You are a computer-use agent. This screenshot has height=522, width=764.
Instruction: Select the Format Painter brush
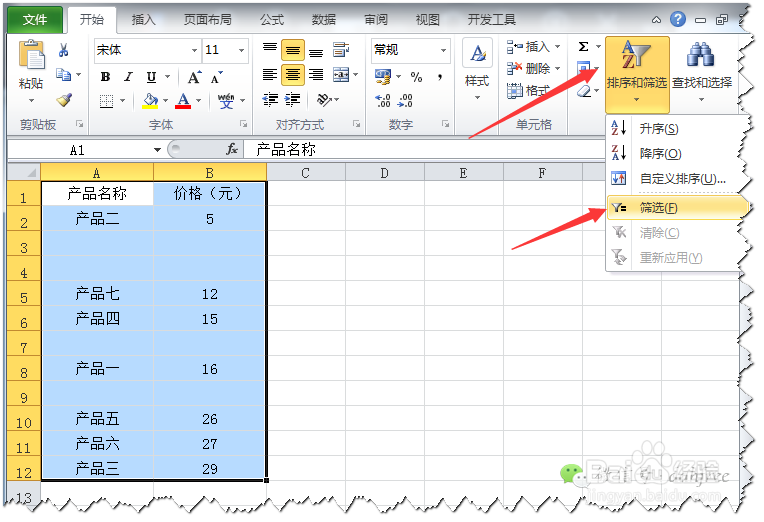click(x=64, y=100)
